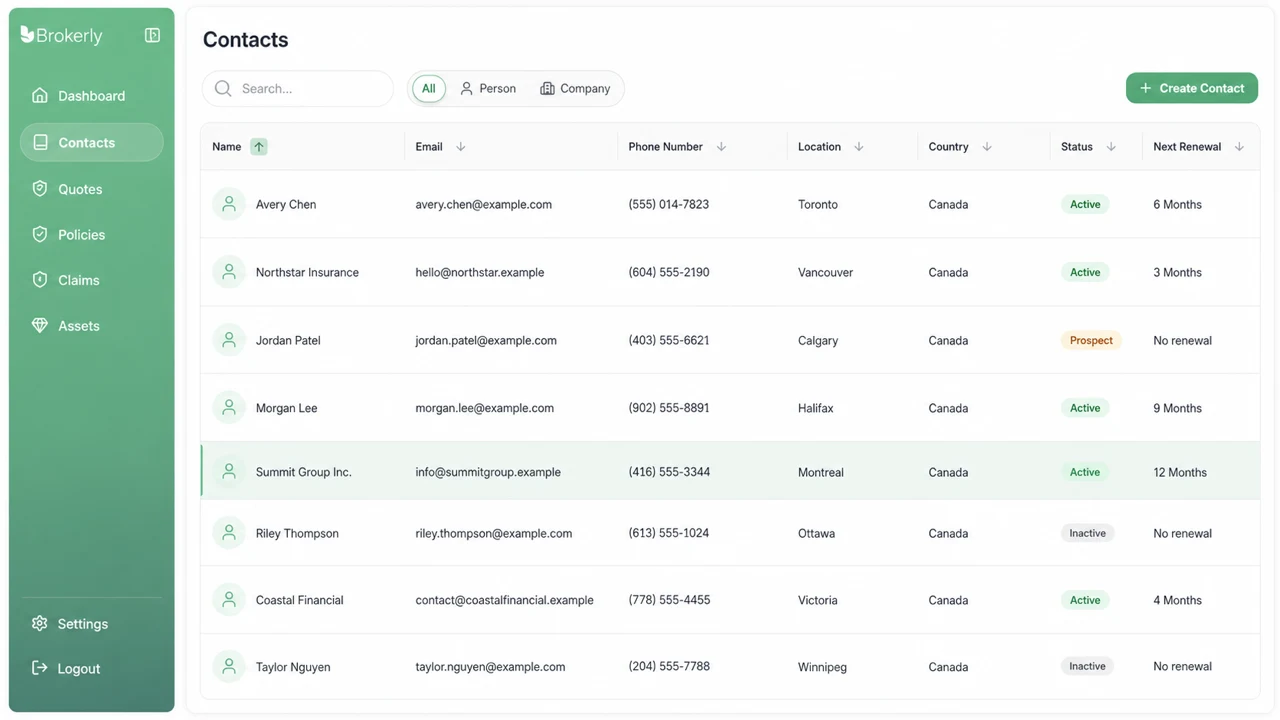This screenshot has width=1280, height=720.
Task: Sort by Phone Number column arrow
Action: click(x=721, y=147)
